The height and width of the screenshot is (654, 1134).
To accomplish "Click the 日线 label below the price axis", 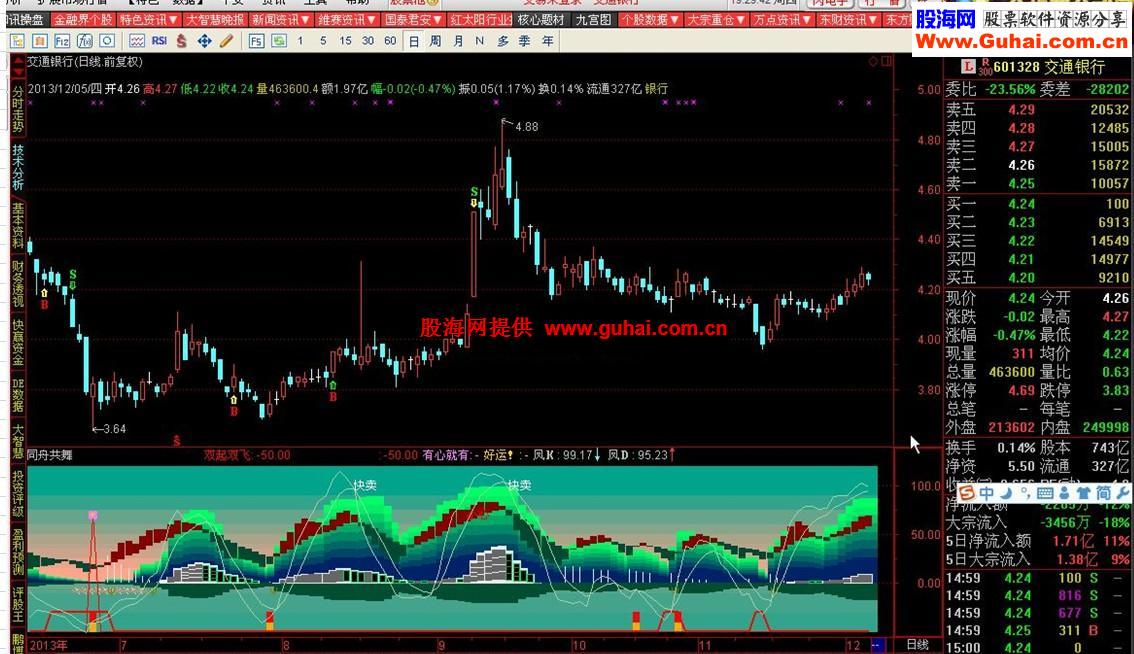I will pyautogui.click(x=918, y=645).
